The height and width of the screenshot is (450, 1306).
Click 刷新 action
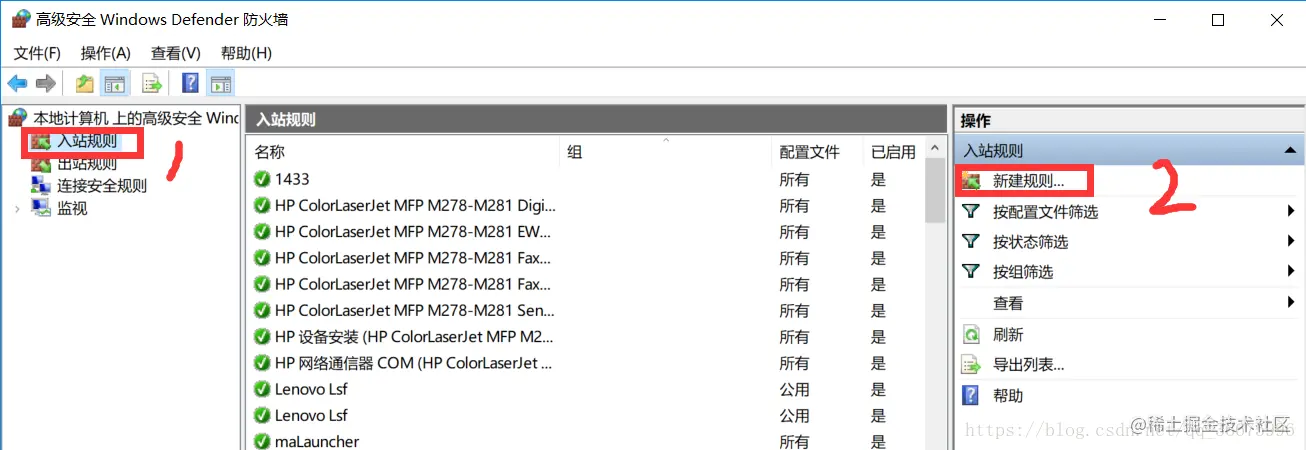click(1008, 334)
